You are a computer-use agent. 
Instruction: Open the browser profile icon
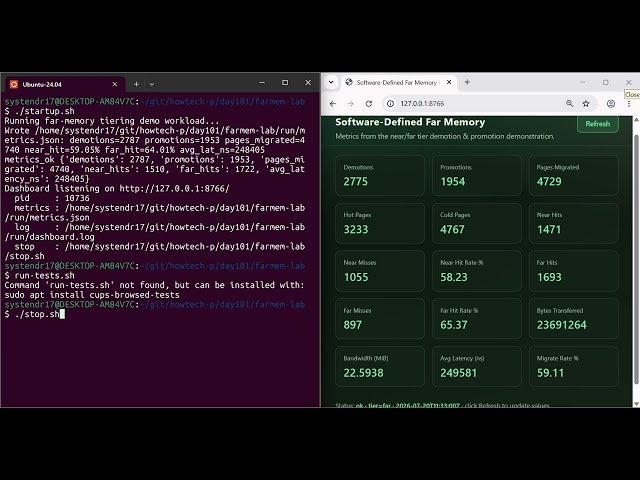(x=611, y=104)
